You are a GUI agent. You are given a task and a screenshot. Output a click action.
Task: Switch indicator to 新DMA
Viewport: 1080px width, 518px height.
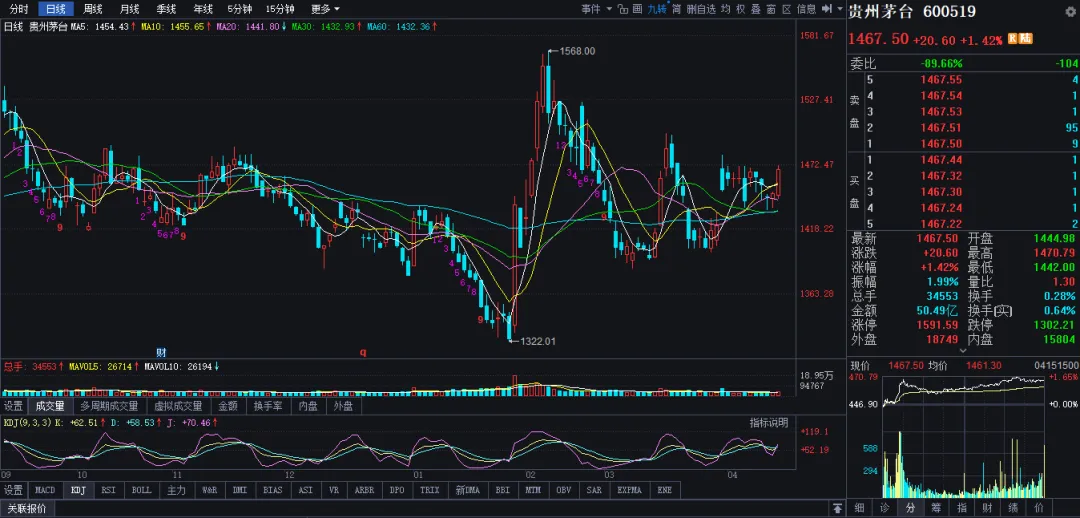[468, 490]
